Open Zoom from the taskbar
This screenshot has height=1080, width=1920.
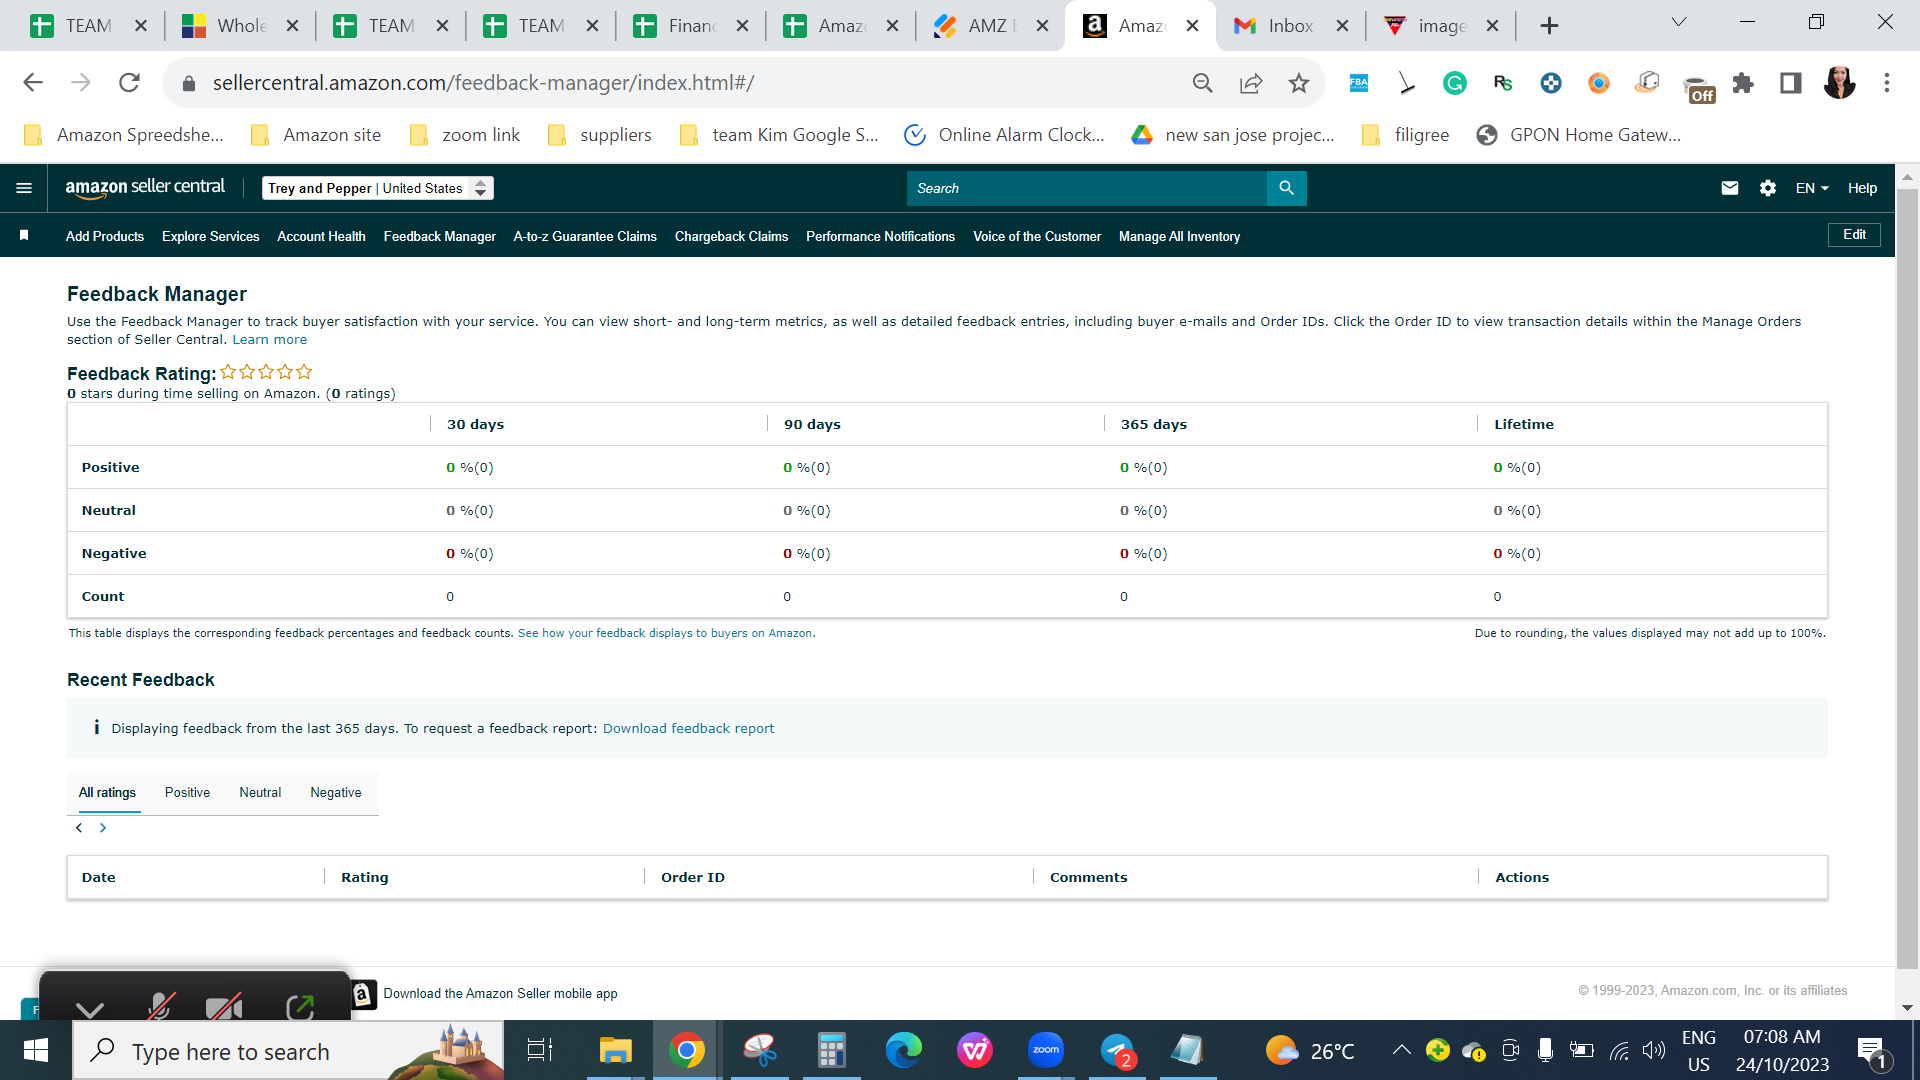1046,1051
